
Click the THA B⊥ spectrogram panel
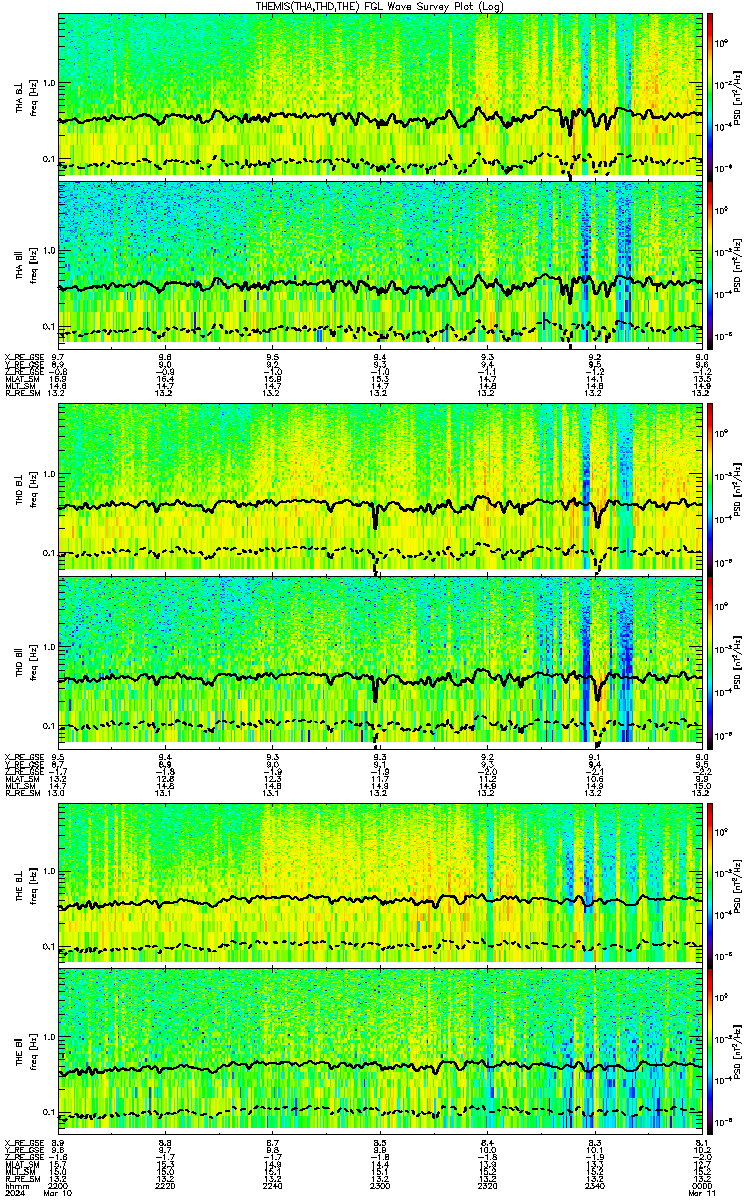click(x=379, y=96)
